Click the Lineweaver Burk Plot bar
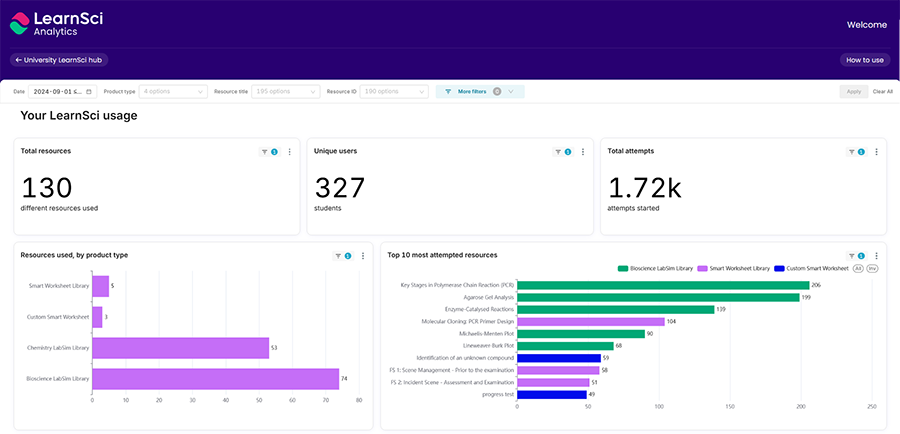 tap(565, 346)
